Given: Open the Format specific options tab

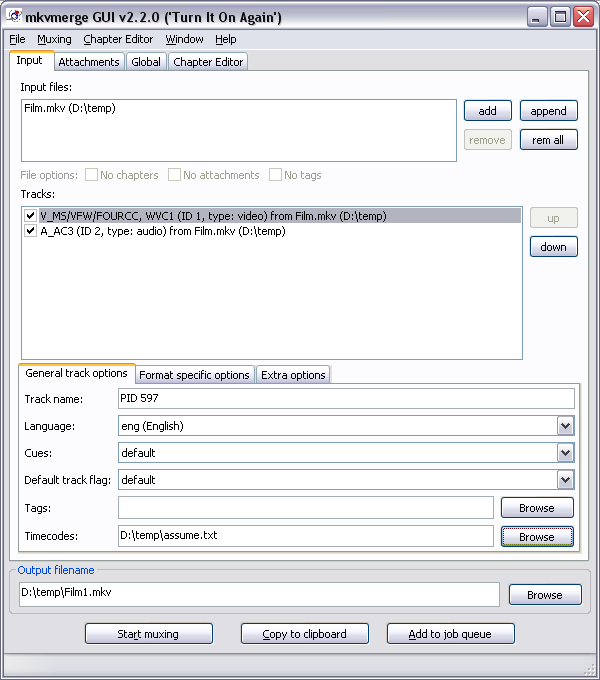Looking at the screenshot, I should point(194,375).
